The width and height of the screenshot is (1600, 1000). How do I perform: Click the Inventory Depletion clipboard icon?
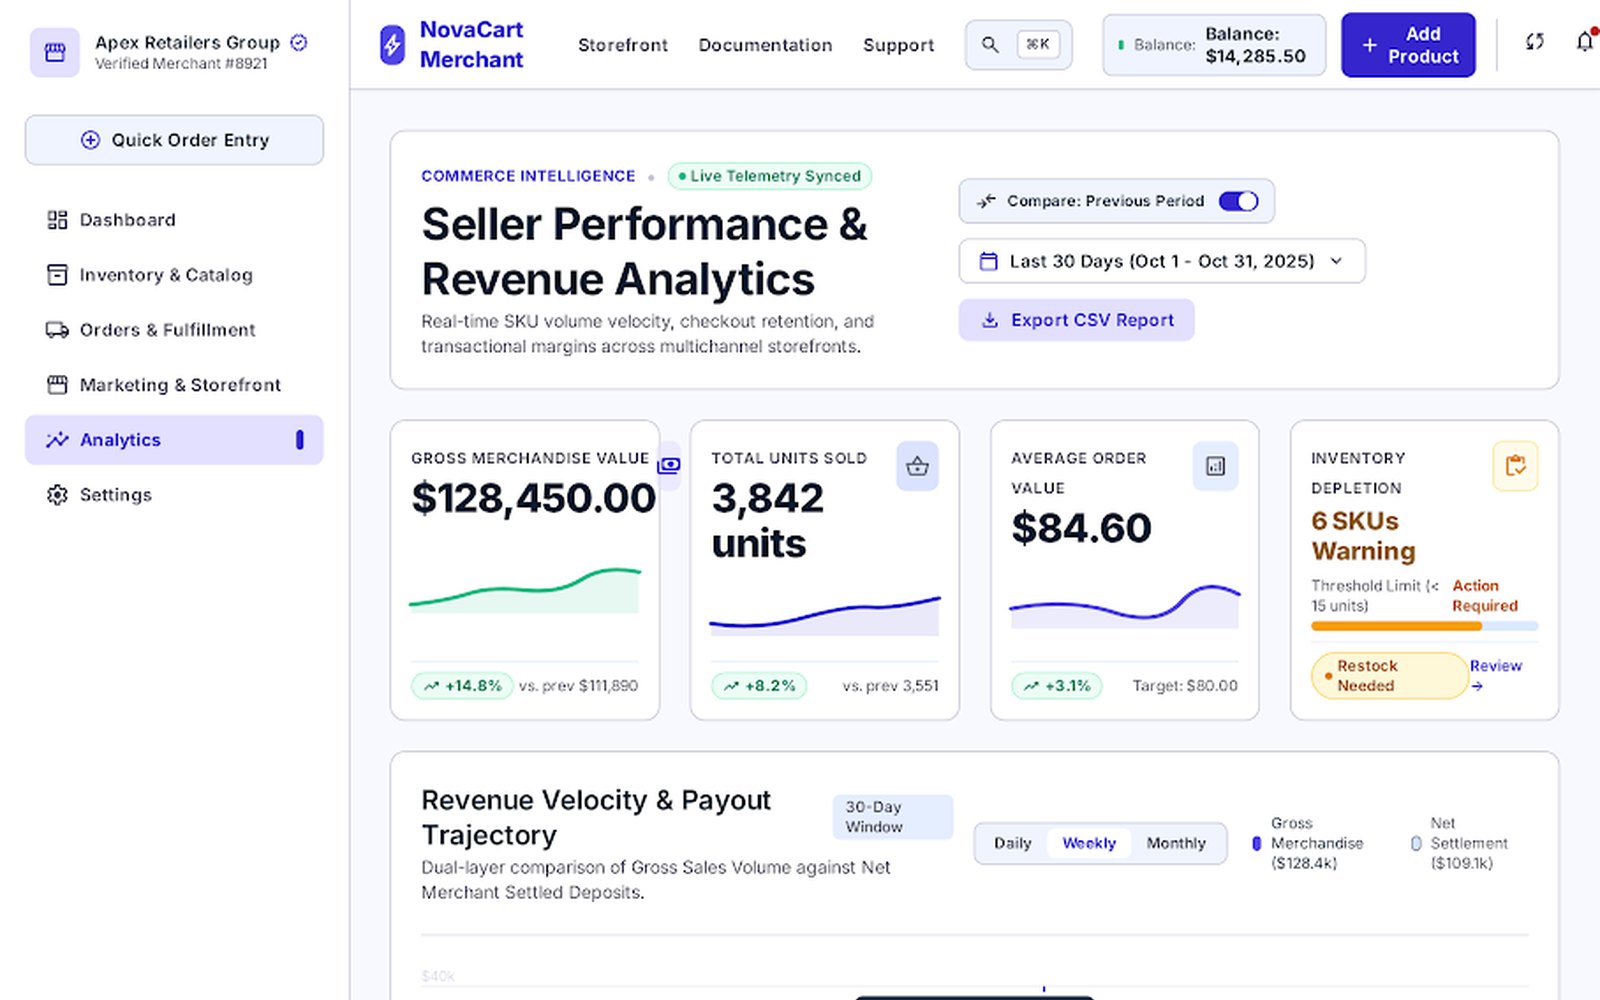tap(1515, 466)
